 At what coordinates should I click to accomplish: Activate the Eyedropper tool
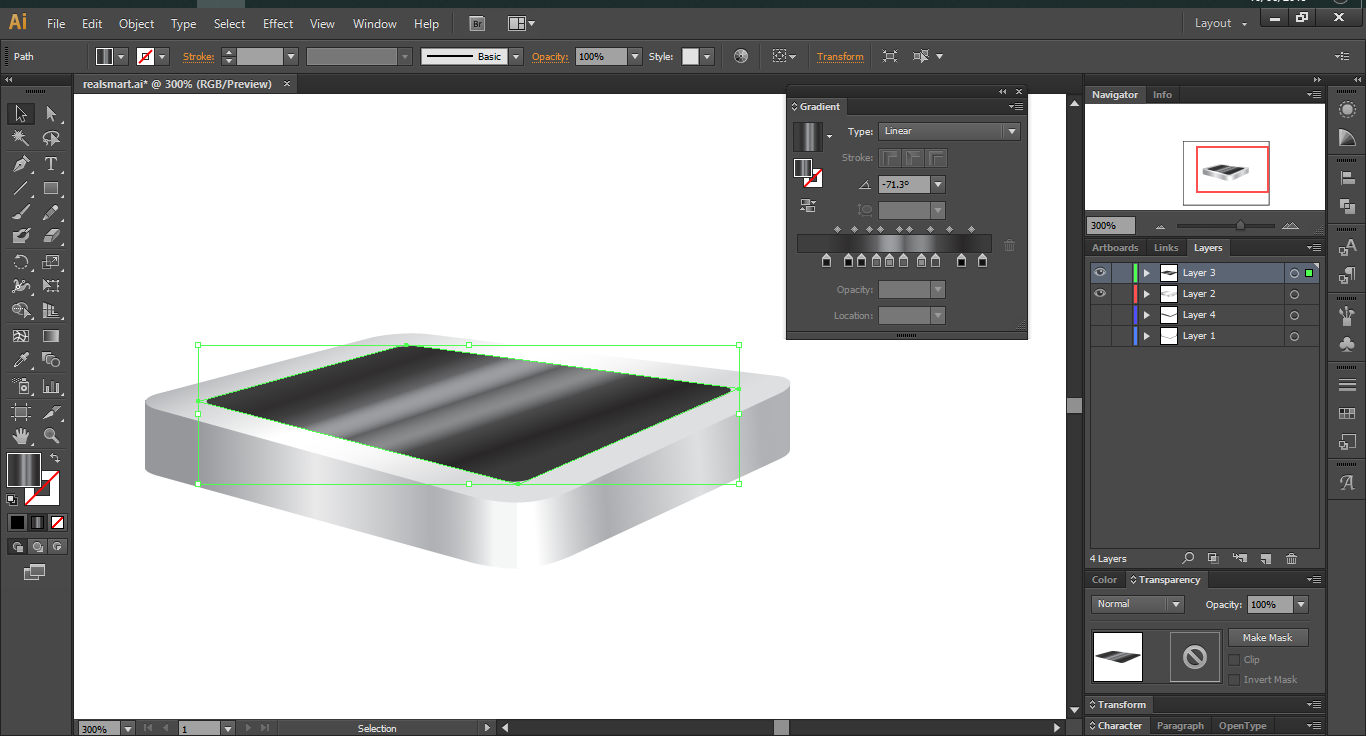click(20, 361)
